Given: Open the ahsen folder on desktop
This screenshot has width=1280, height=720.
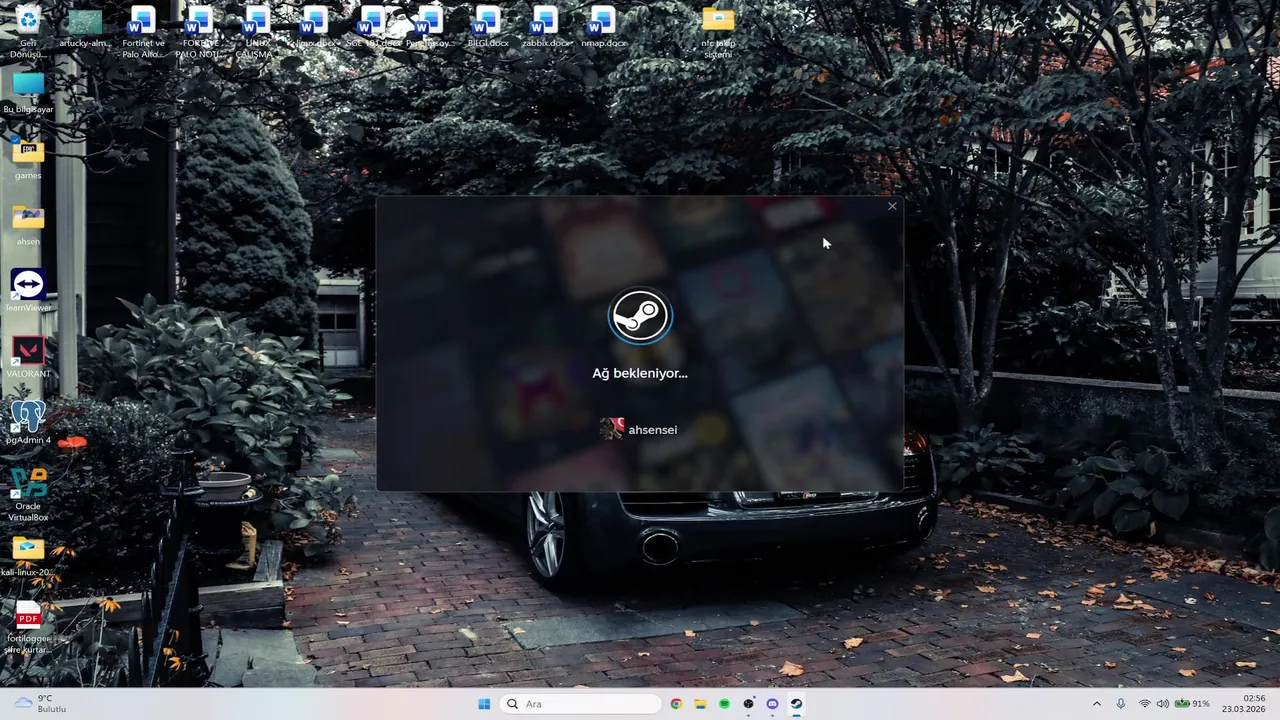Looking at the screenshot, I should [28, 225].
